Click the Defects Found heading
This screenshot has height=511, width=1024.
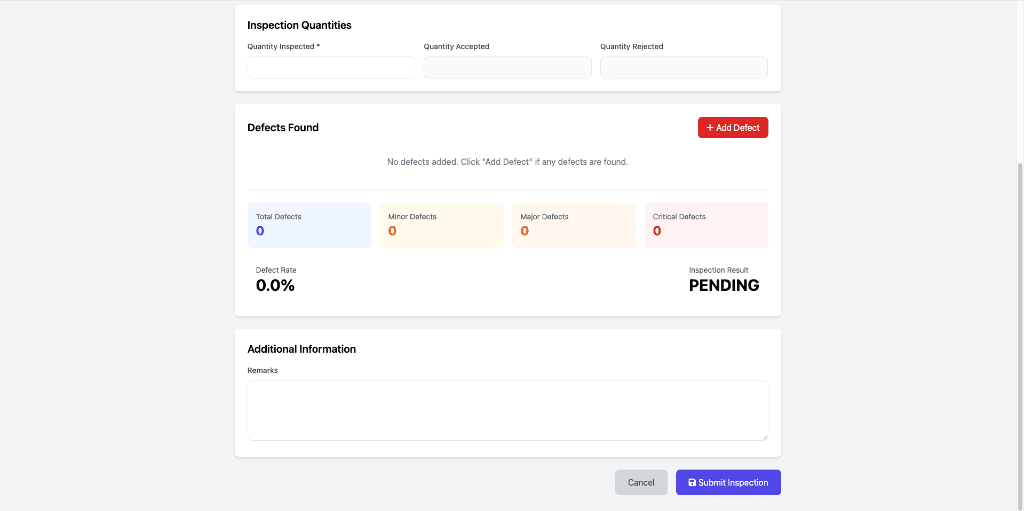click(x=283, y=127)
